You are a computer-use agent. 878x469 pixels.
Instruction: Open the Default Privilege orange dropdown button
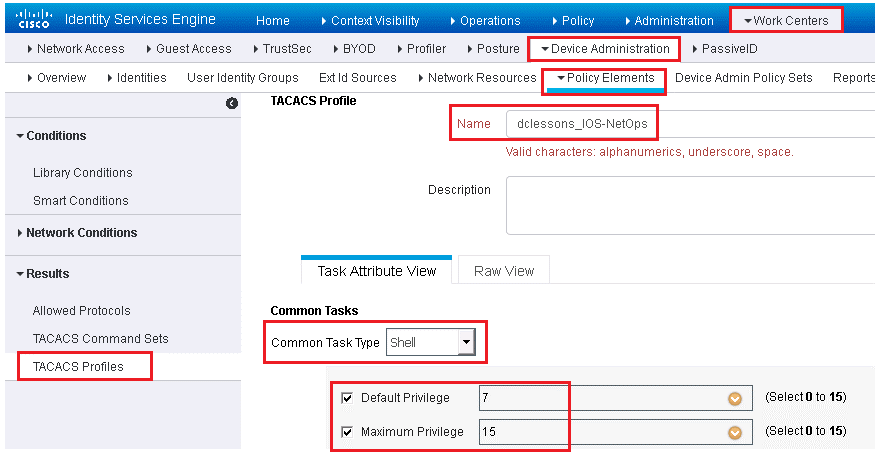[x=735, y=398]
